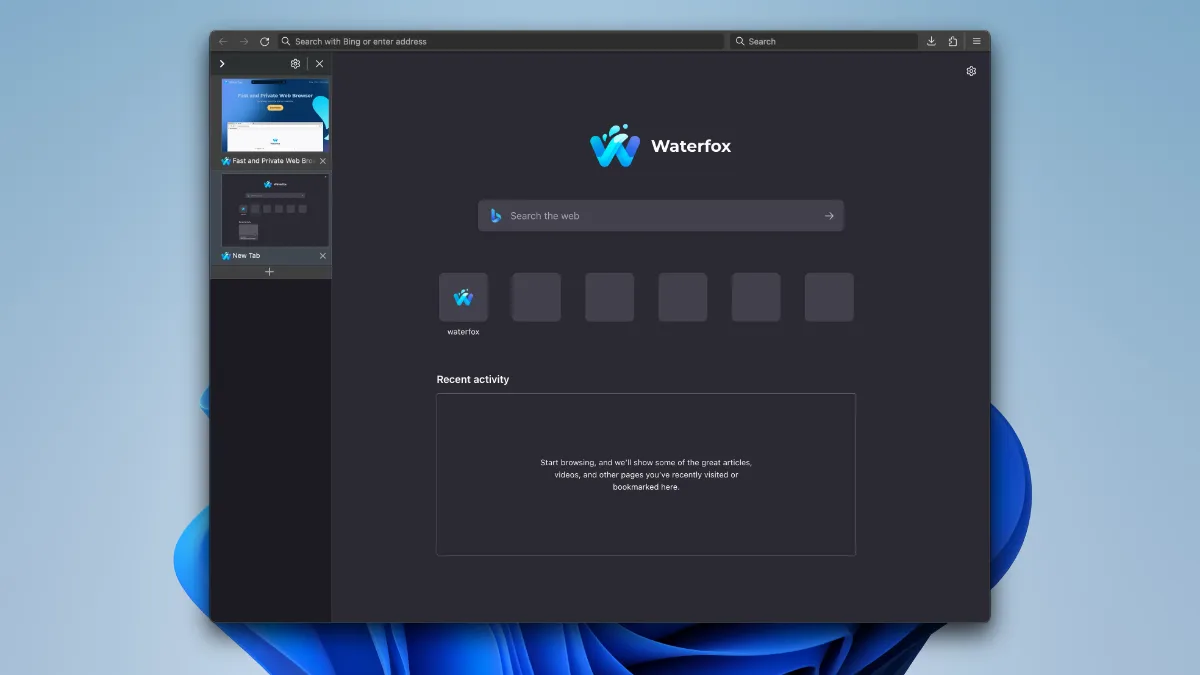Collapse the sidebar using the chevron arrow
Screen dimensions: 1200x675
point(221,63)
